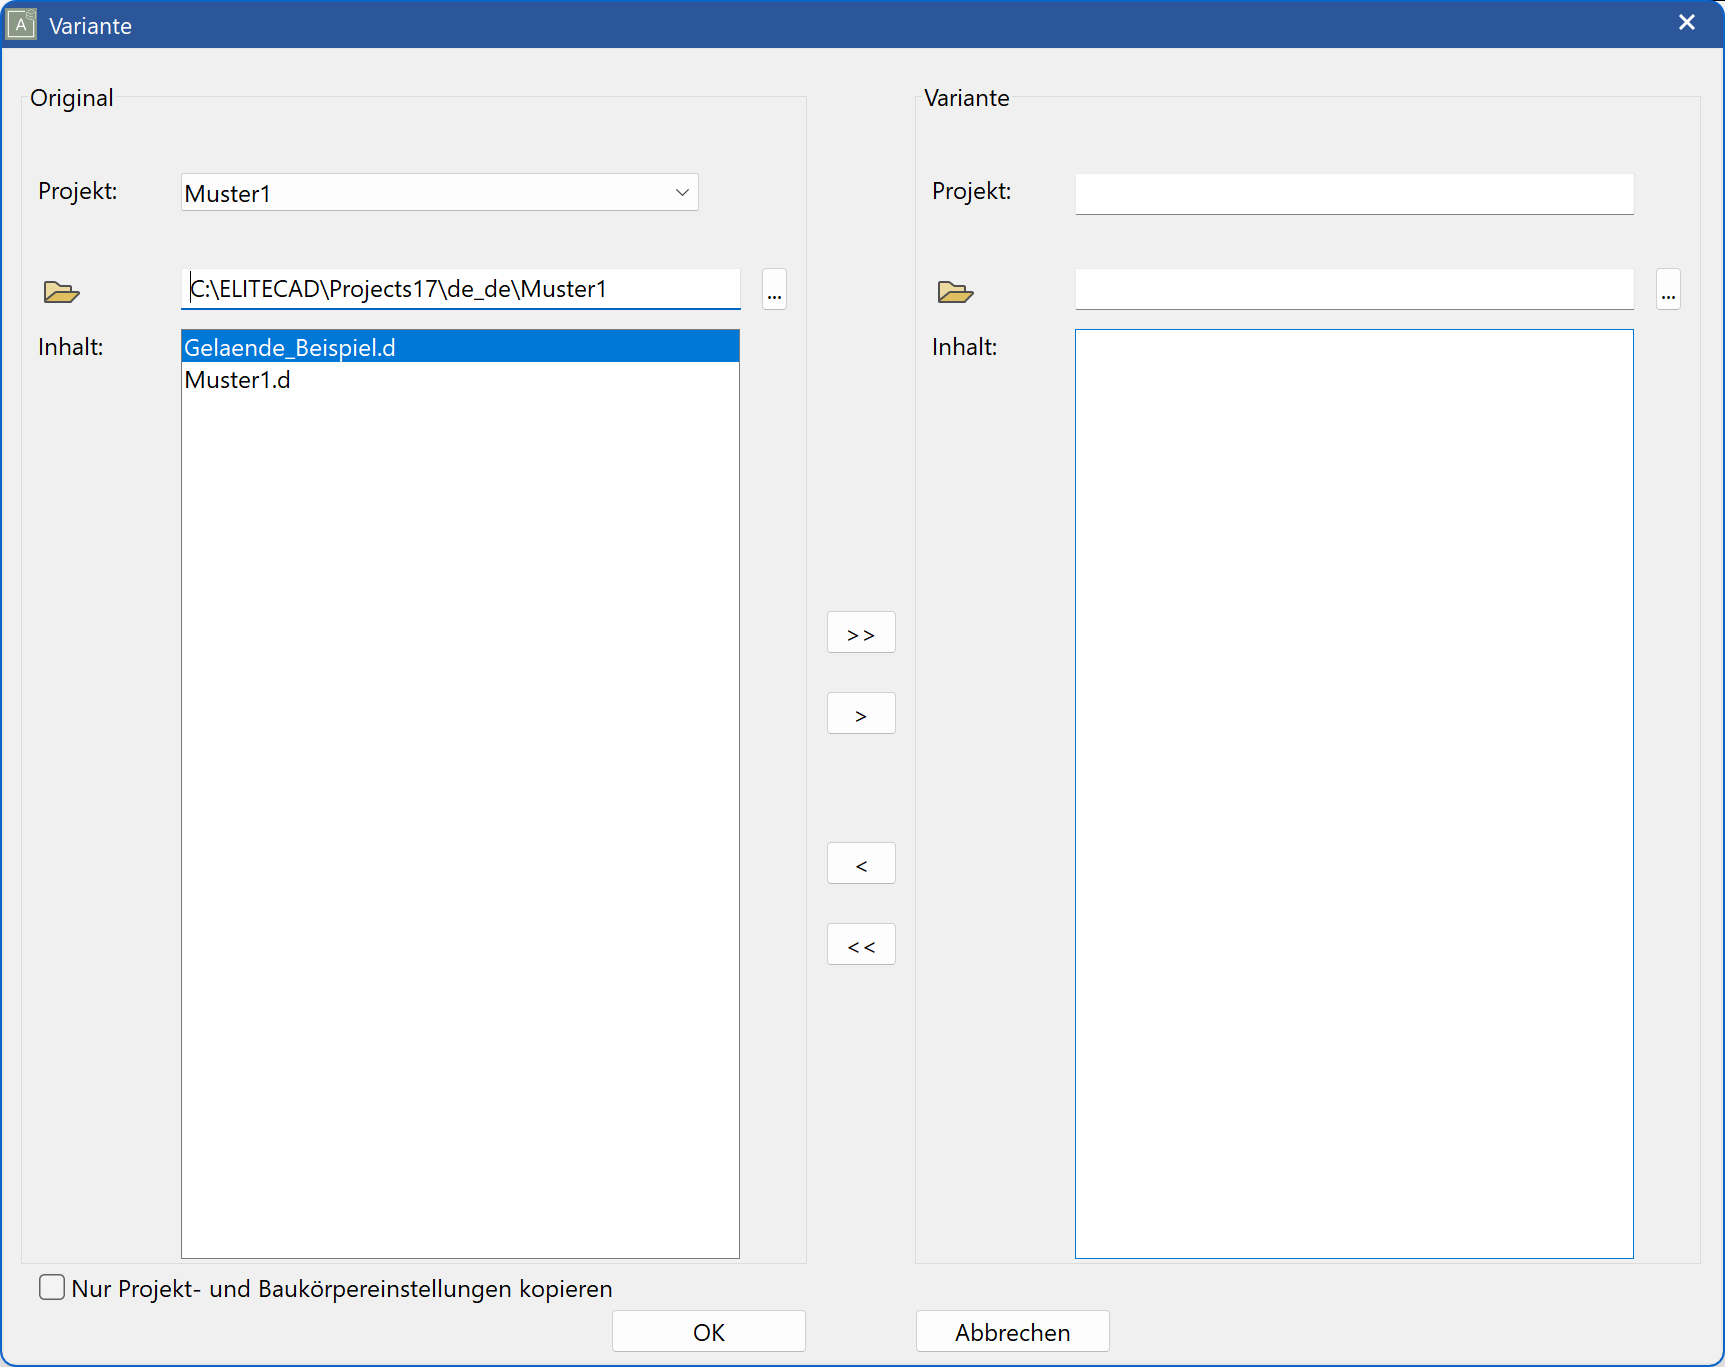Click the empty Variante Projekt field
This screenshot has width=1725, height=1367.
(1352, 193)
